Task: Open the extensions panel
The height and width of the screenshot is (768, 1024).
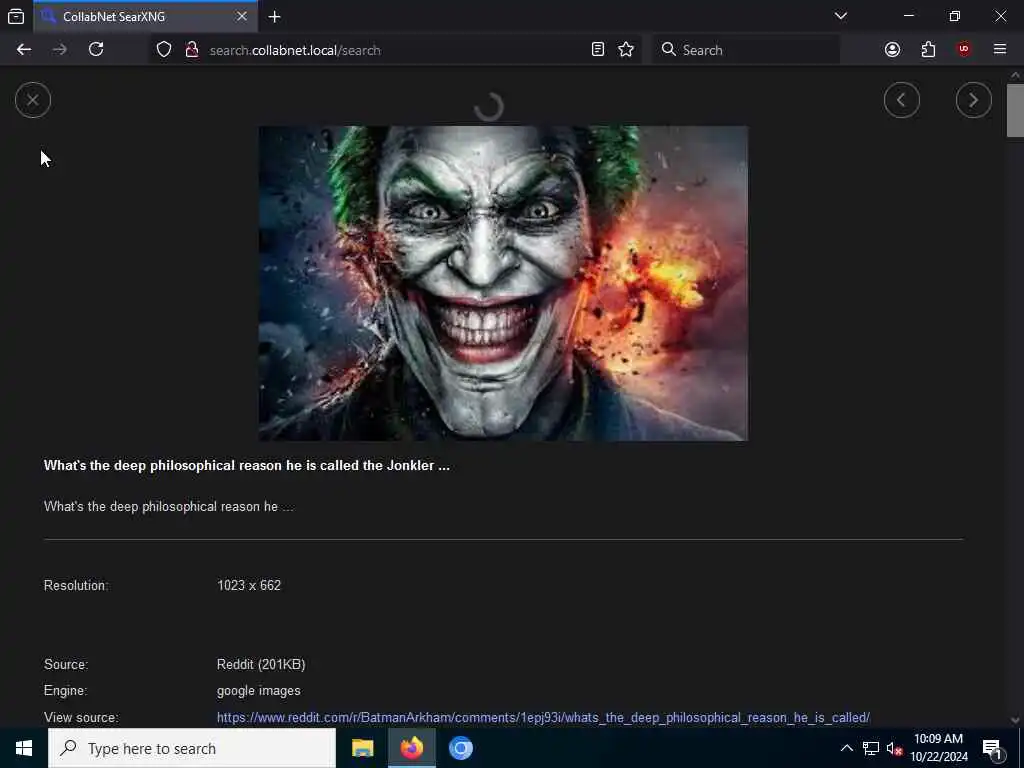Action: pyautogui.click(x=928, y=50)
